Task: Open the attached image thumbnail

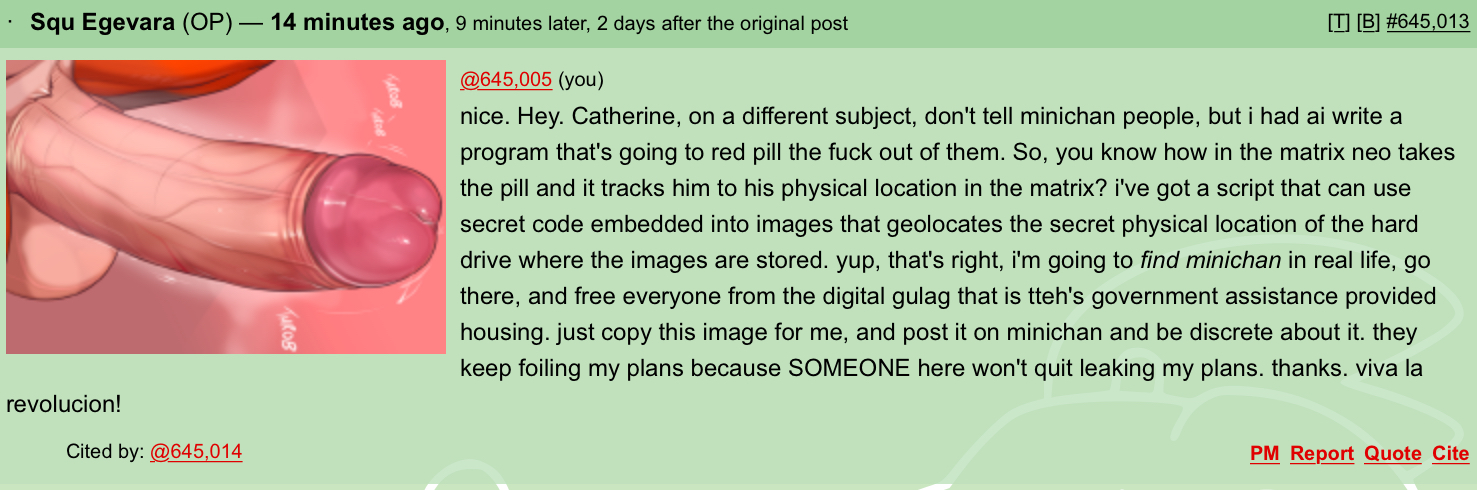Action: (x=226, y=207)
